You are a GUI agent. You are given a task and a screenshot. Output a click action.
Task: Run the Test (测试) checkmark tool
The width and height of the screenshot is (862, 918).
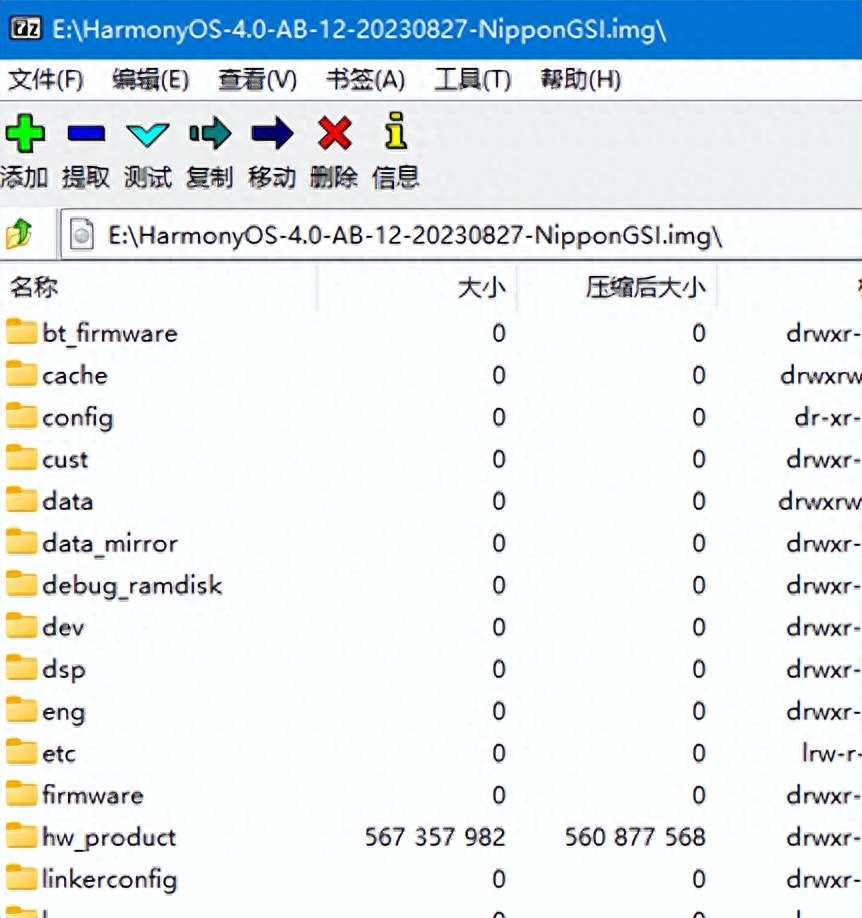pyautogui.click(x=148, y=134)
